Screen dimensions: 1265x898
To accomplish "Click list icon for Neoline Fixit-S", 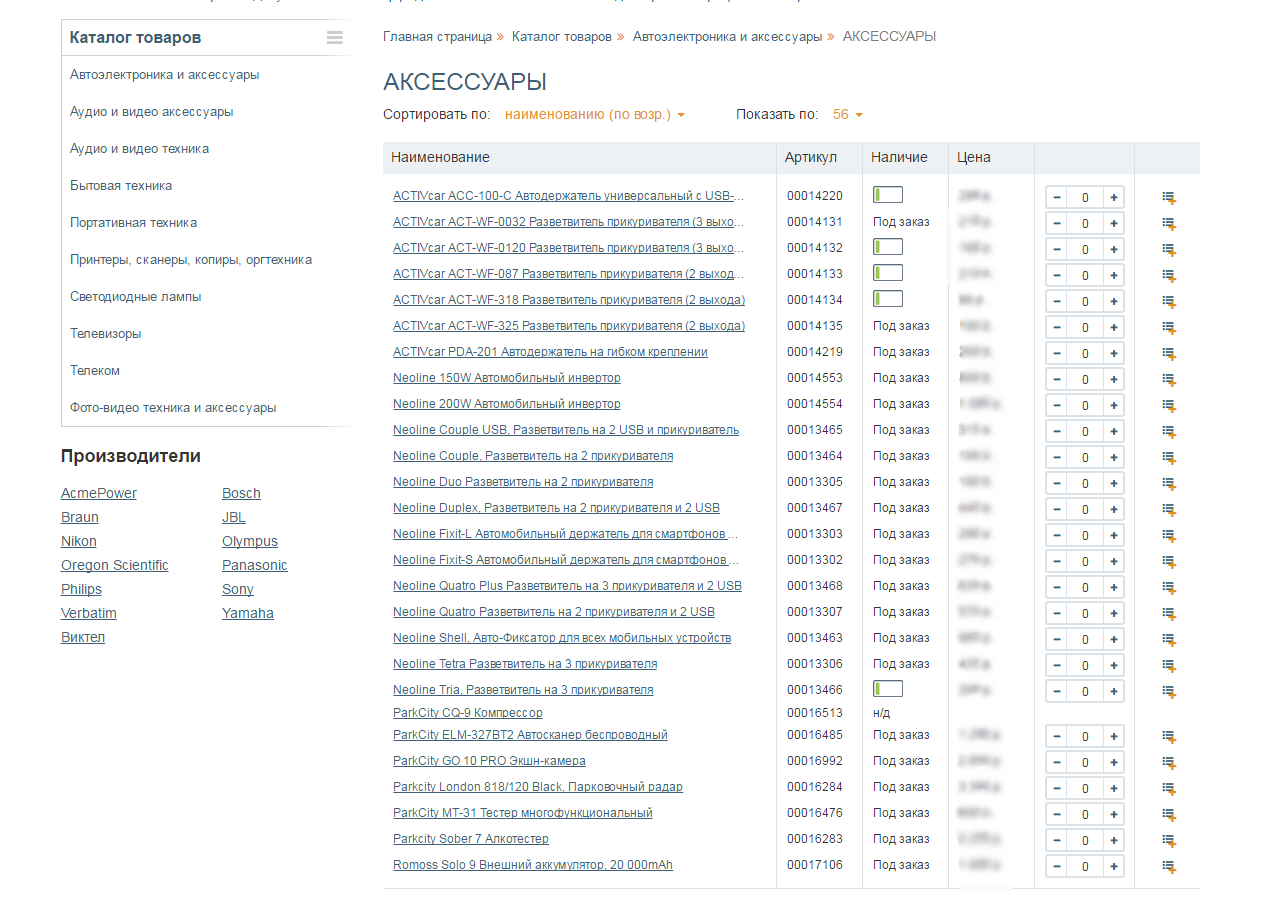I will pyautogui.click(x=1169, y=562).
